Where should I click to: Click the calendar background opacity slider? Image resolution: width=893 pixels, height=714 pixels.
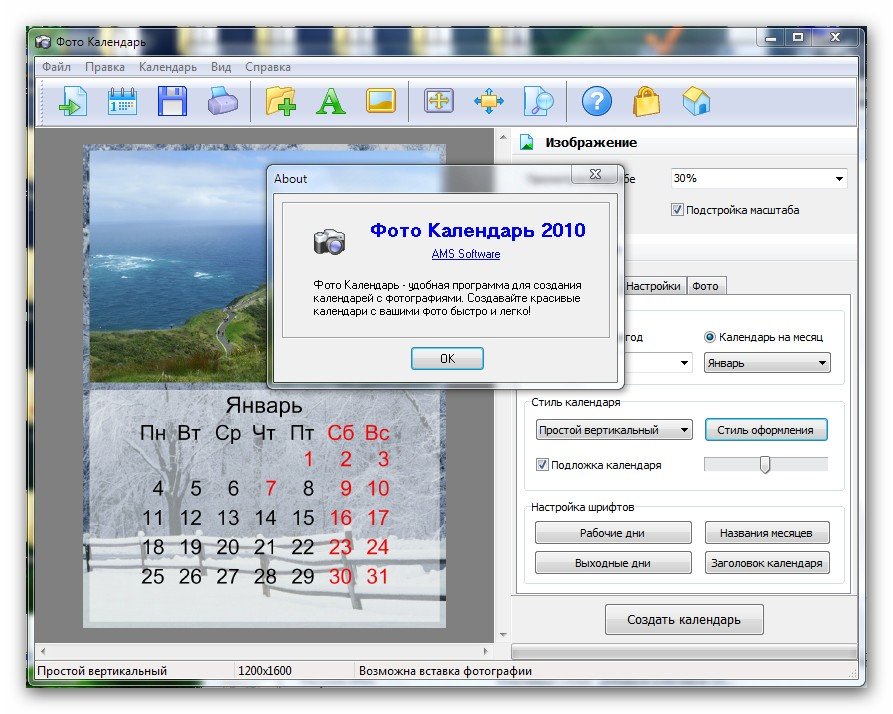(x=765, y=465)
